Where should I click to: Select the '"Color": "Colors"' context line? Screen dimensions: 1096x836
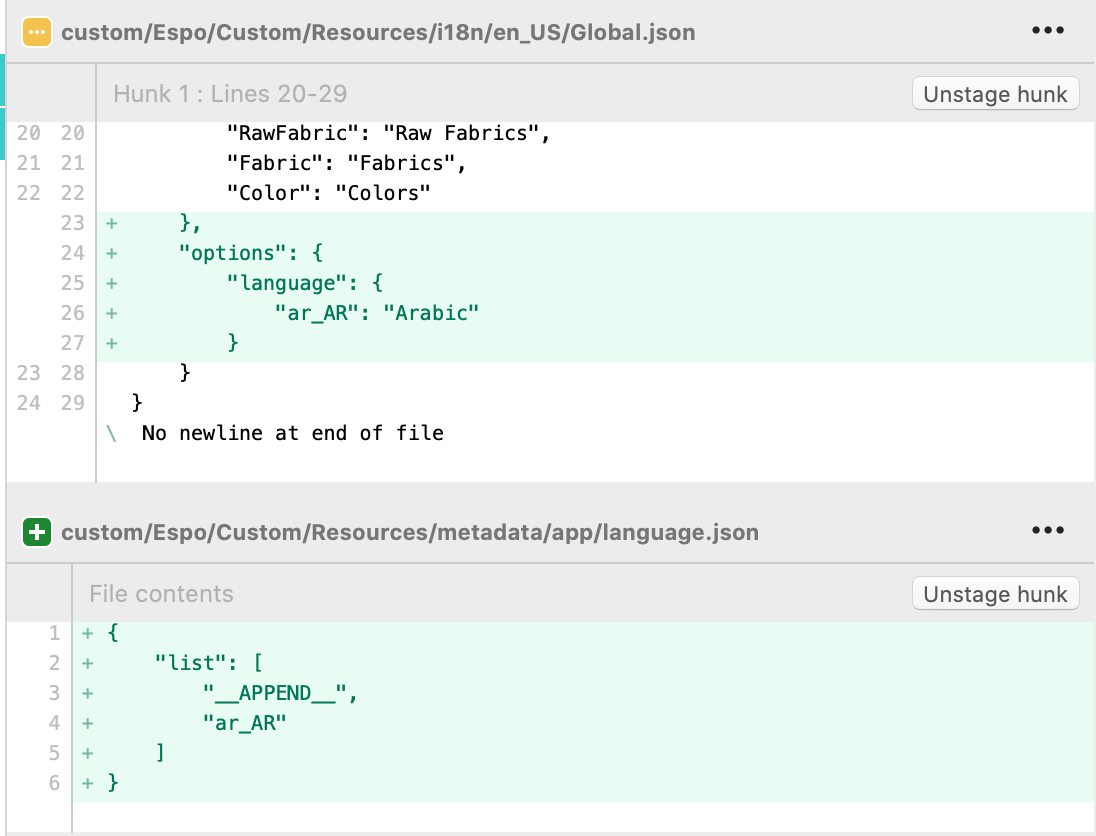(x=328, y=193)
